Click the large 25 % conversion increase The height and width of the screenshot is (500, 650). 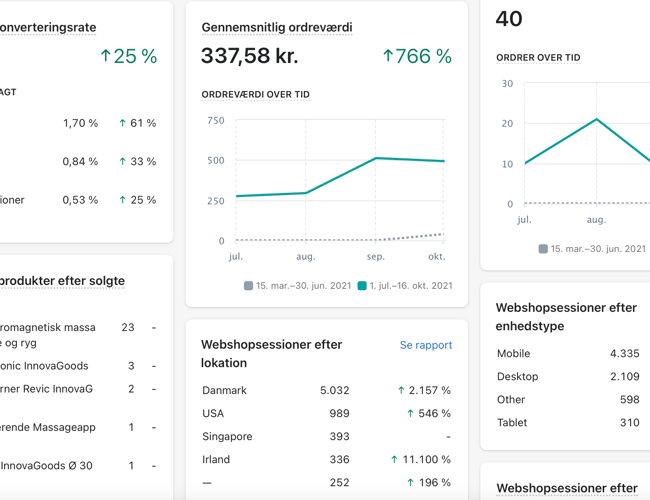[129, 56]
